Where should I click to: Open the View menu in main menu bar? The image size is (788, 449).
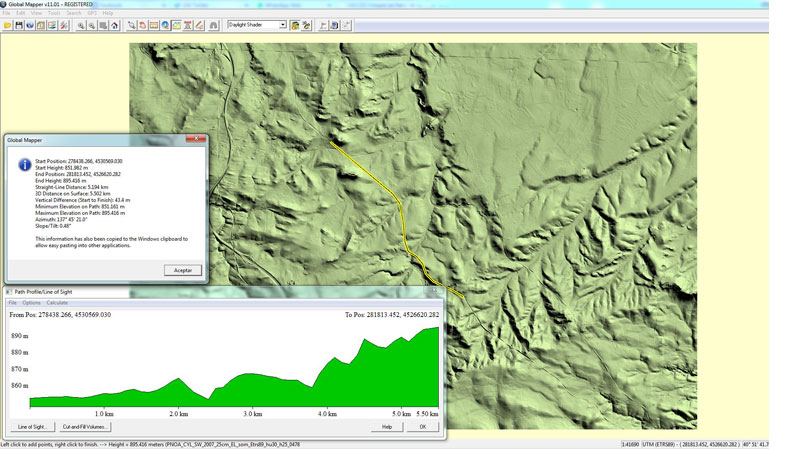pos(36,13)
